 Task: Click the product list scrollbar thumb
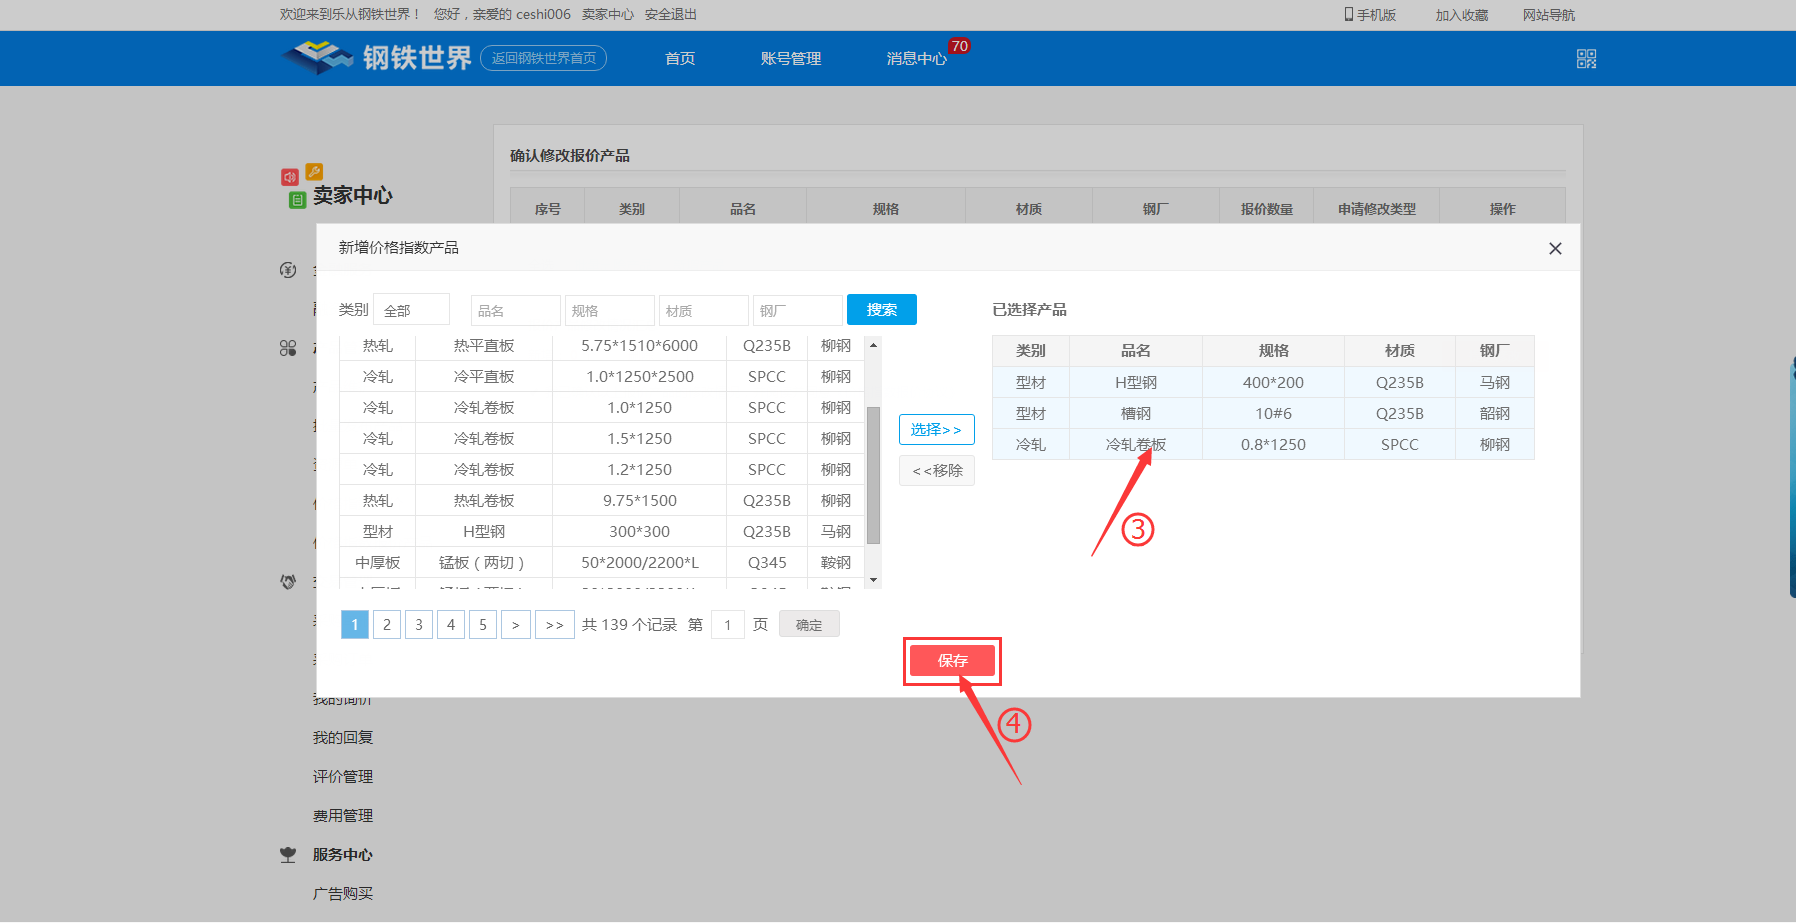[873, 475]
